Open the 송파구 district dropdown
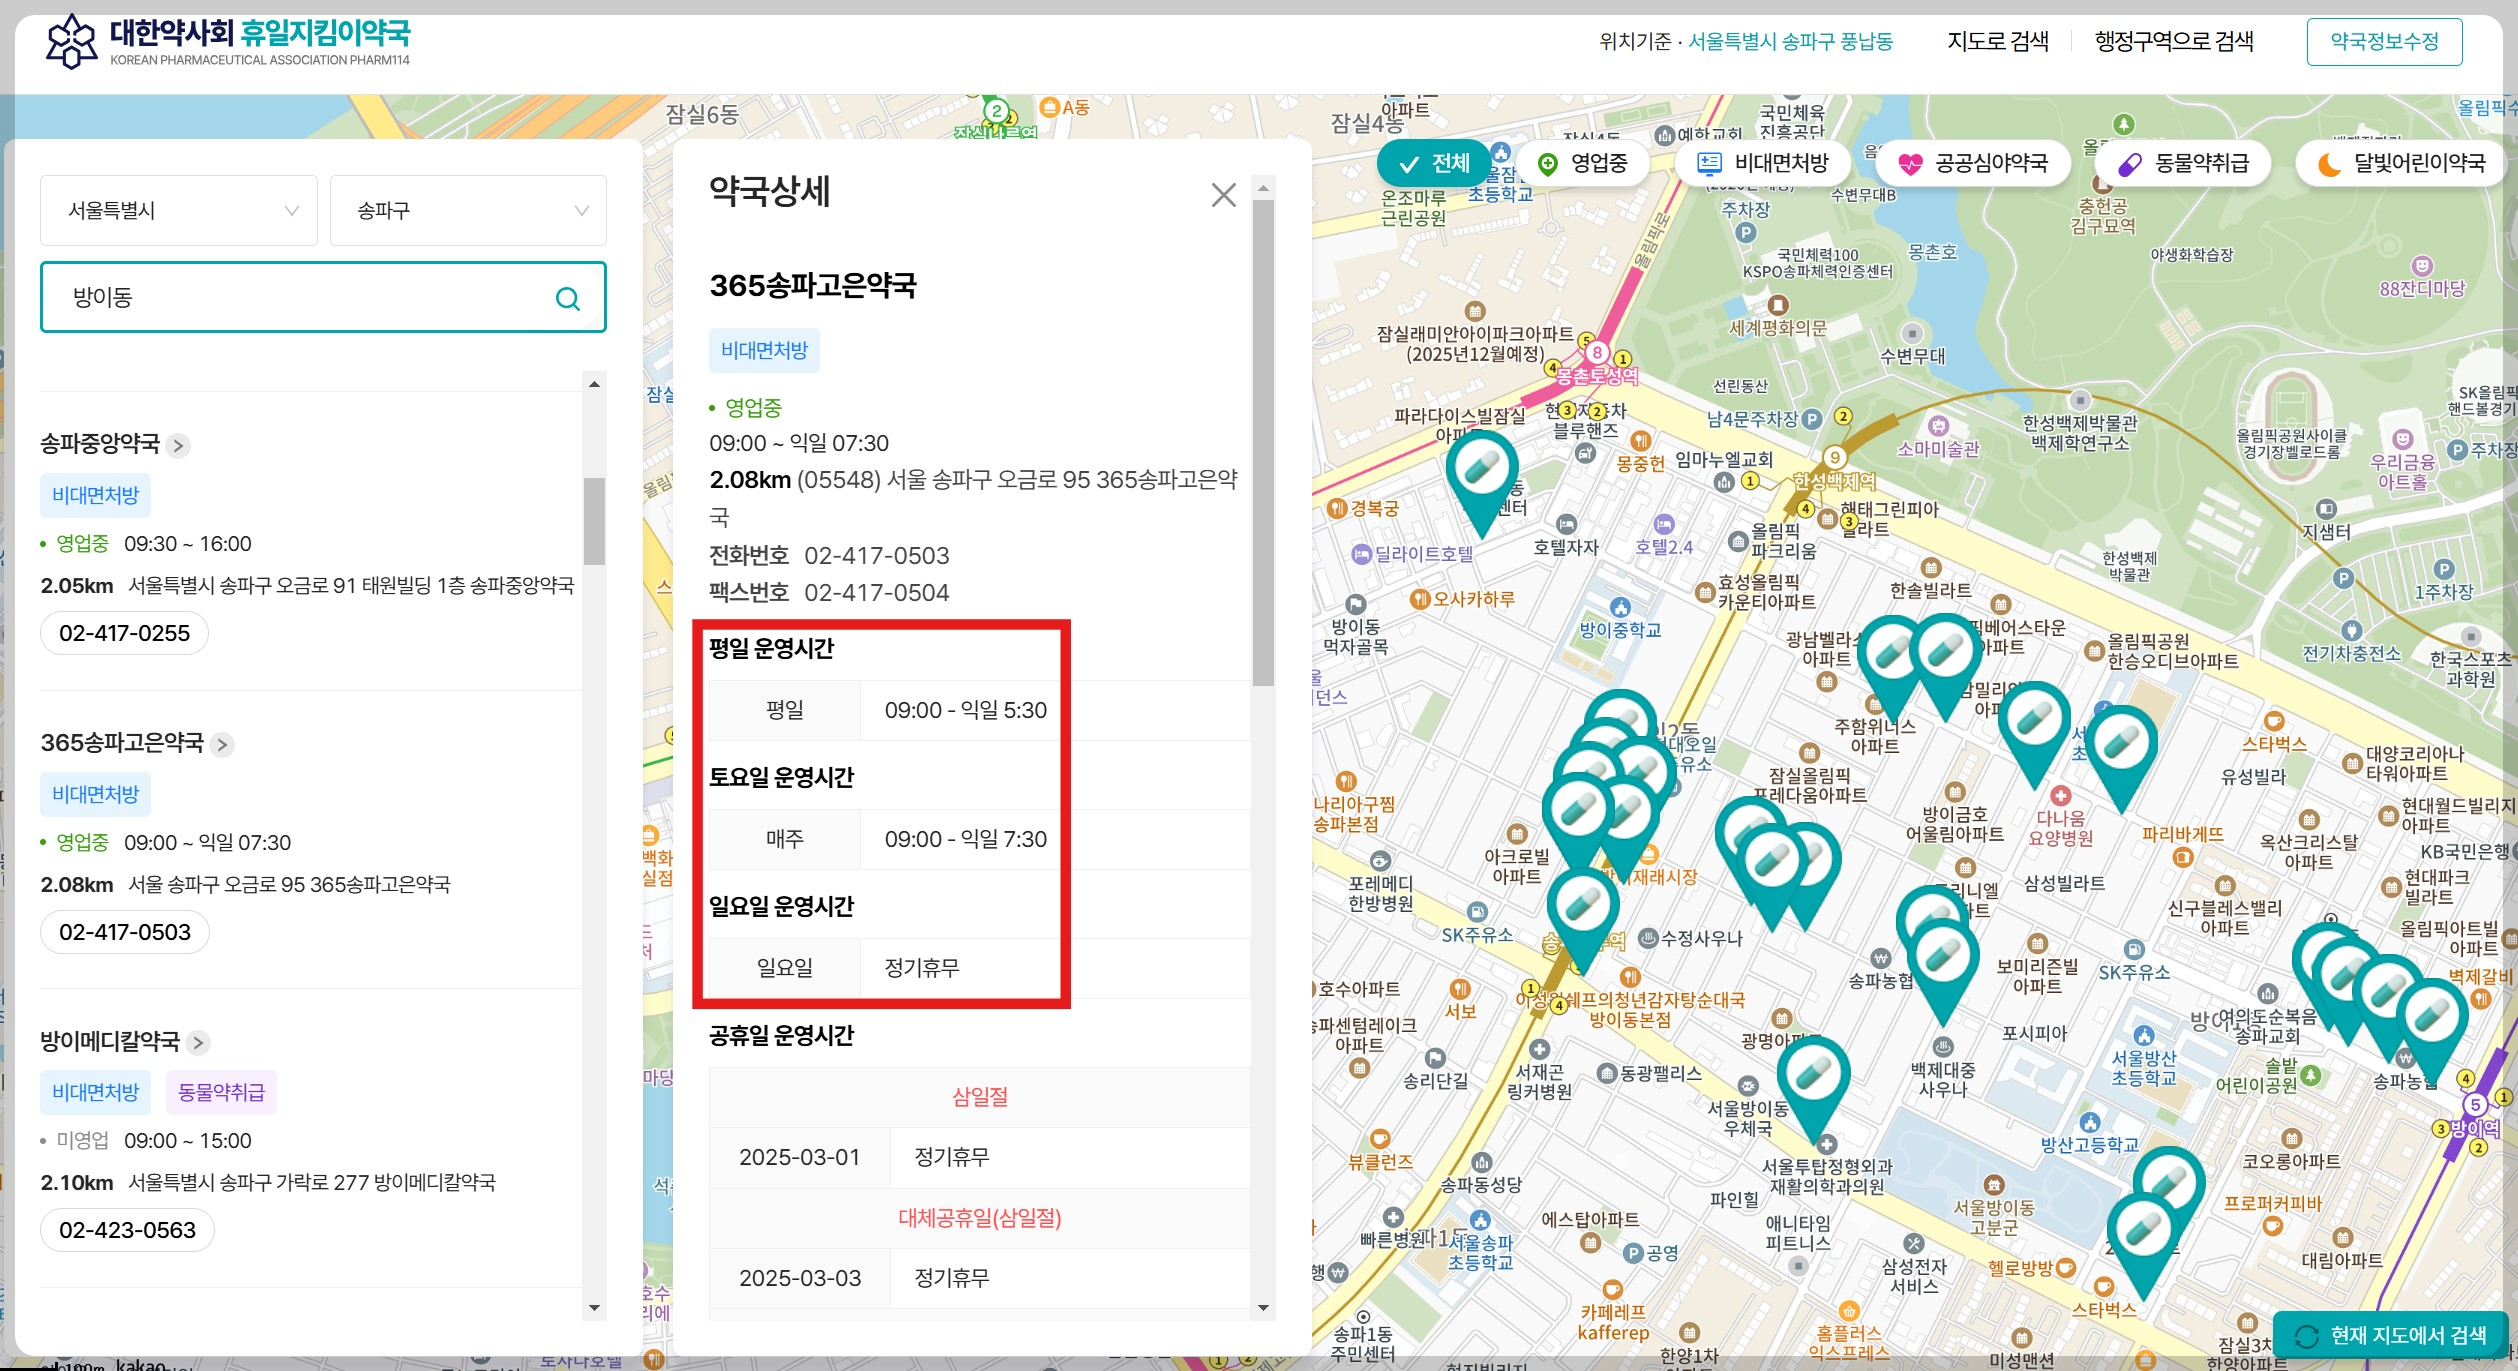 [x=466, y=209]
